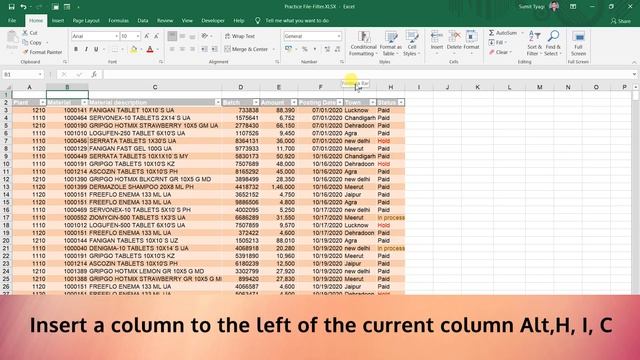Click the Save icon in quick access toolbar
This screenshot has height=360, width=640.
pos(11,7)
